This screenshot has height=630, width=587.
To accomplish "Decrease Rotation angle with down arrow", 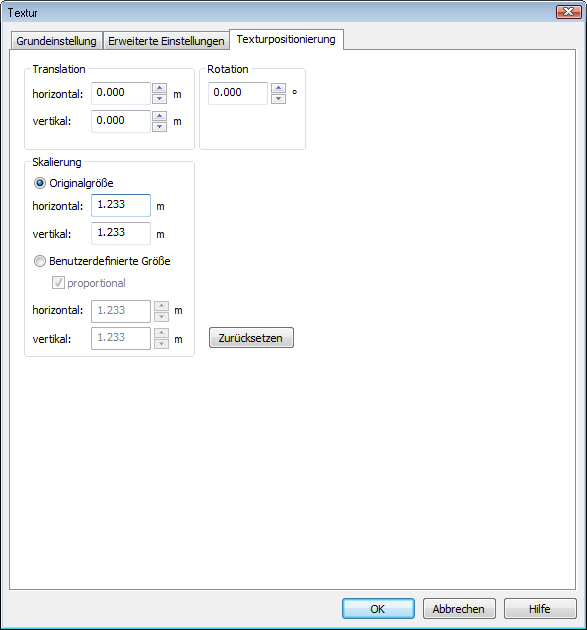I will [x=278, y=98].
